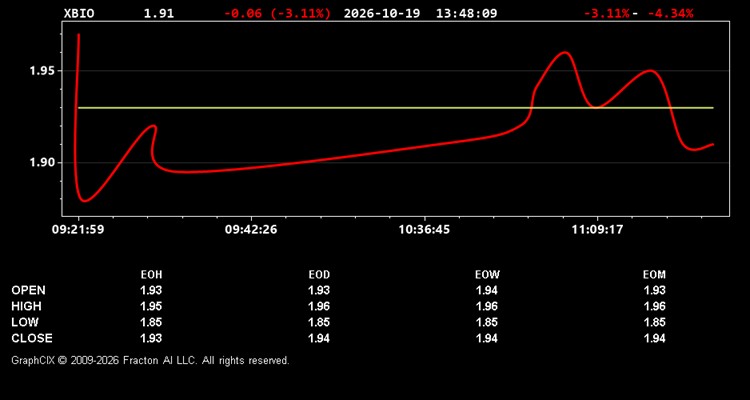
Task: Click the EOH HIGH value 1.95
Action: [151, 306]
